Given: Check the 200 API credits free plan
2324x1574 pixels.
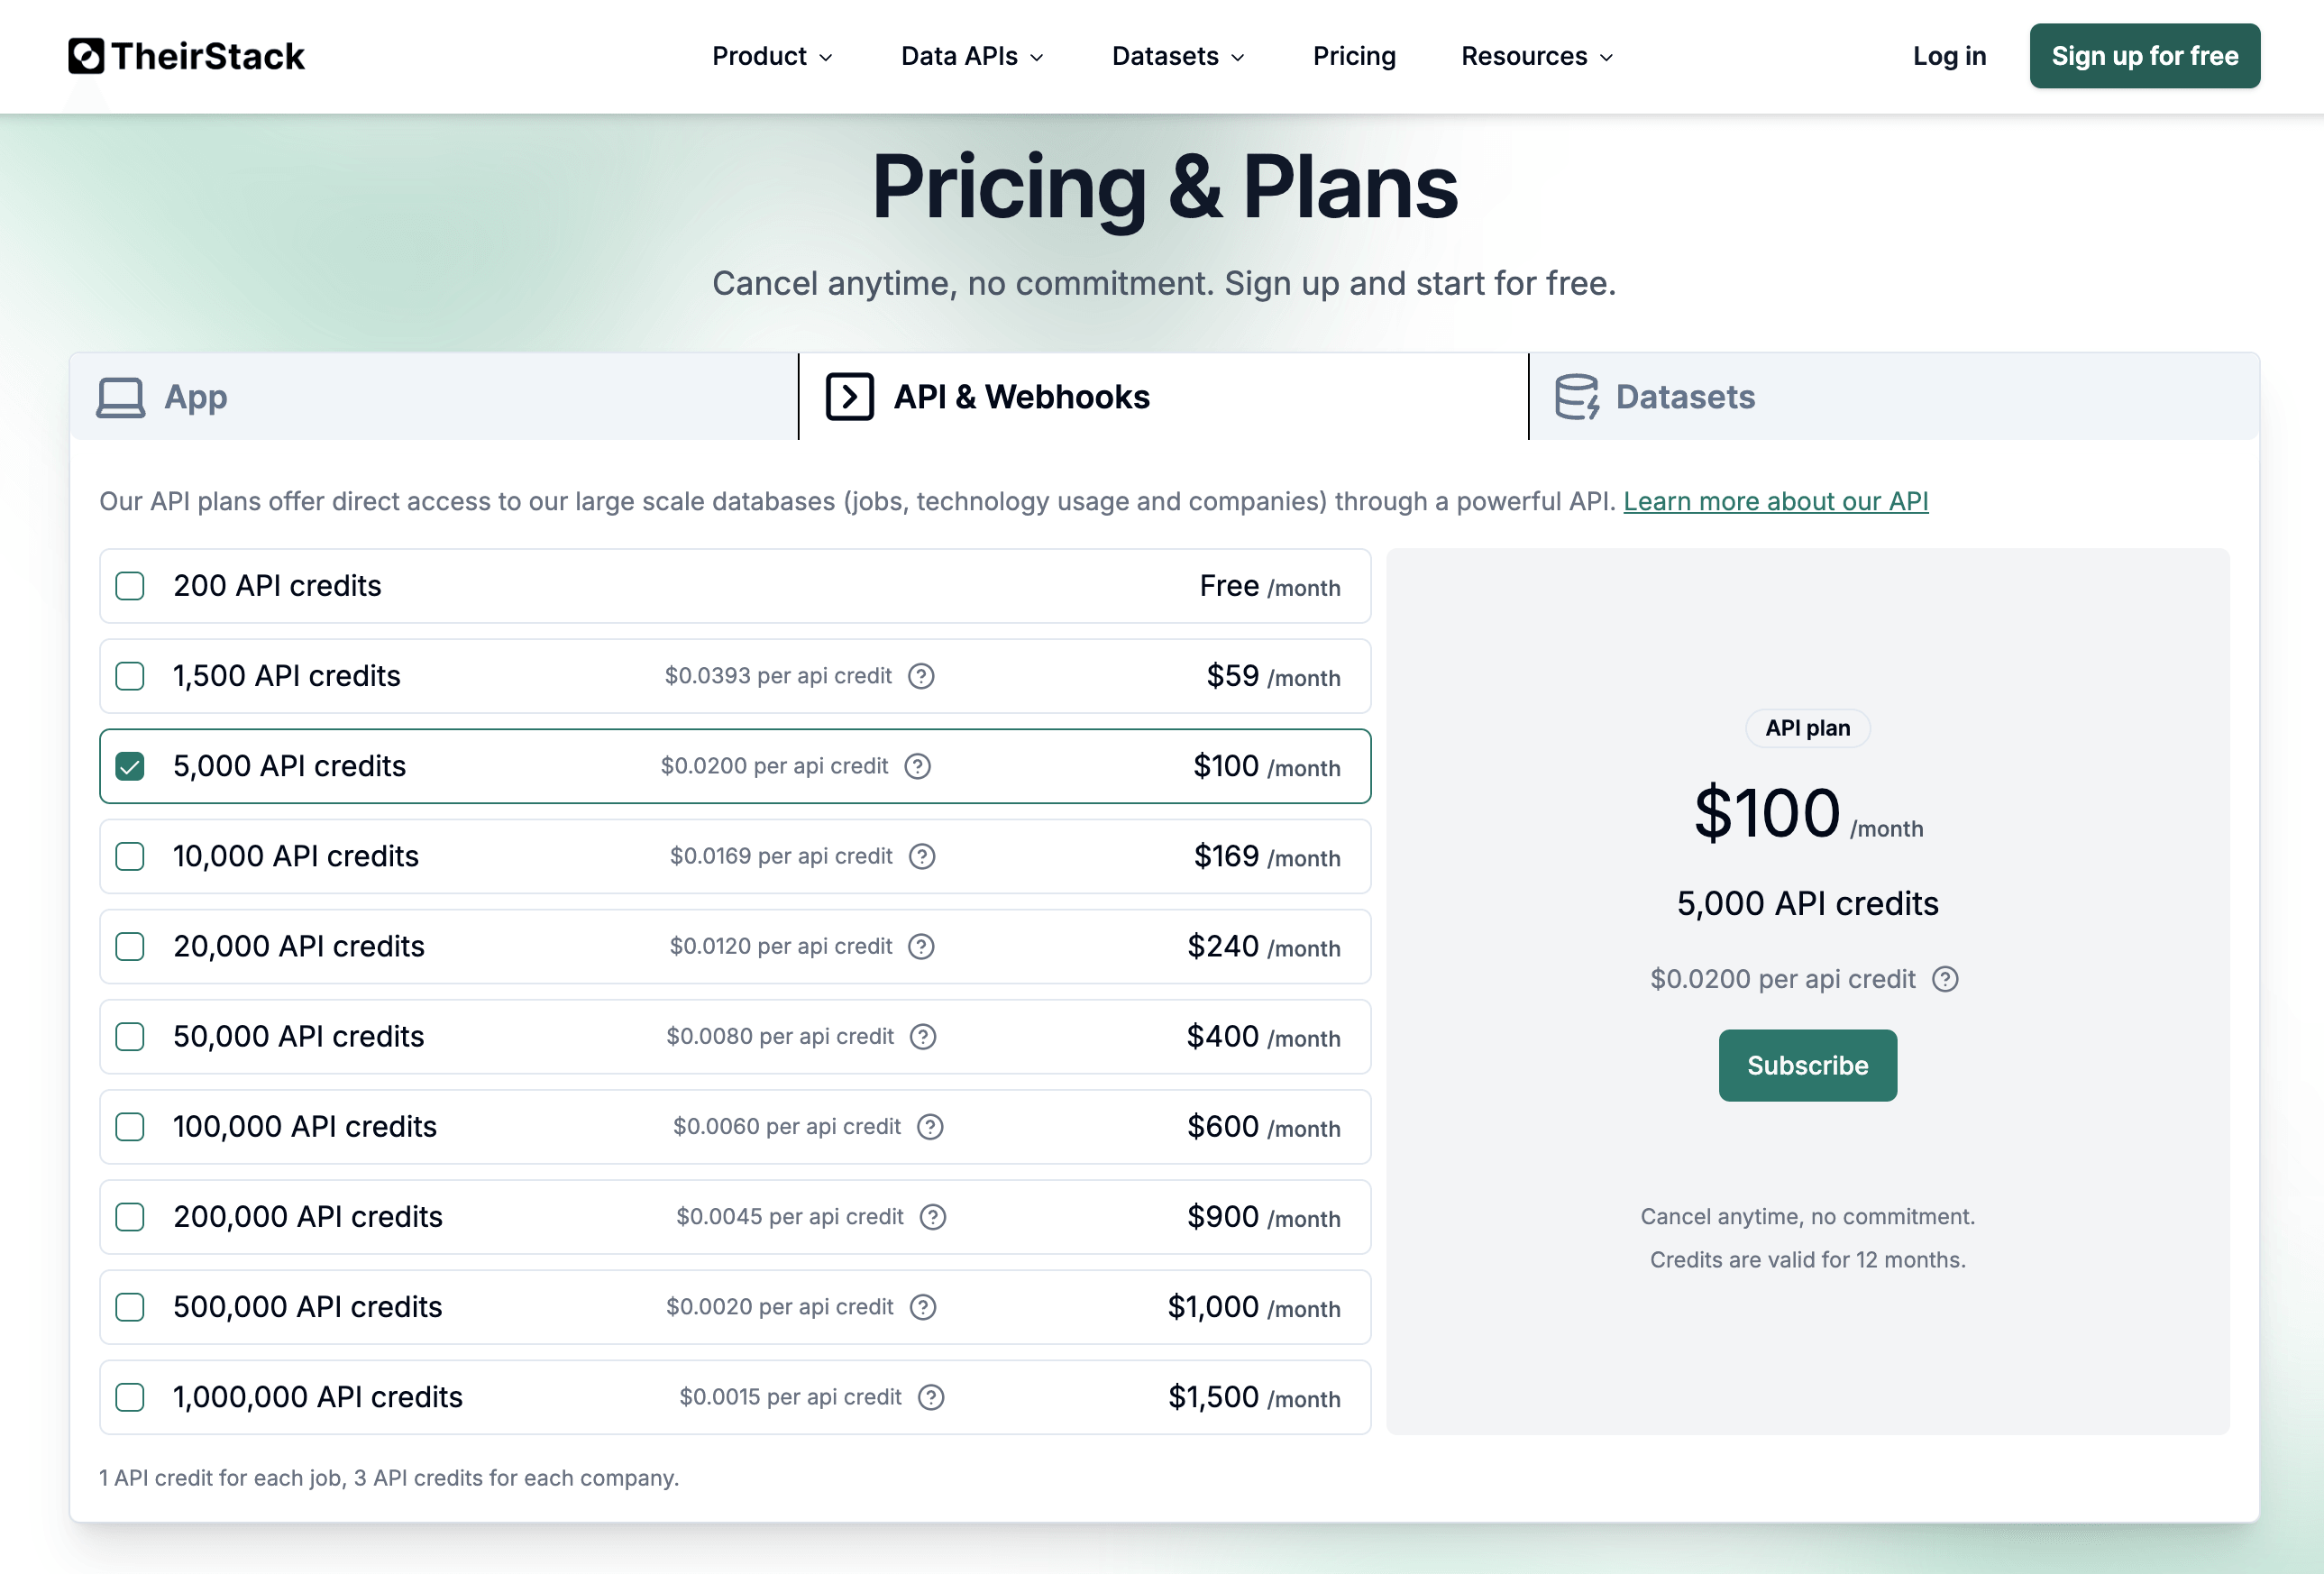Looking at the screenshot, I should pyautogui.click(x=130, y=586).
